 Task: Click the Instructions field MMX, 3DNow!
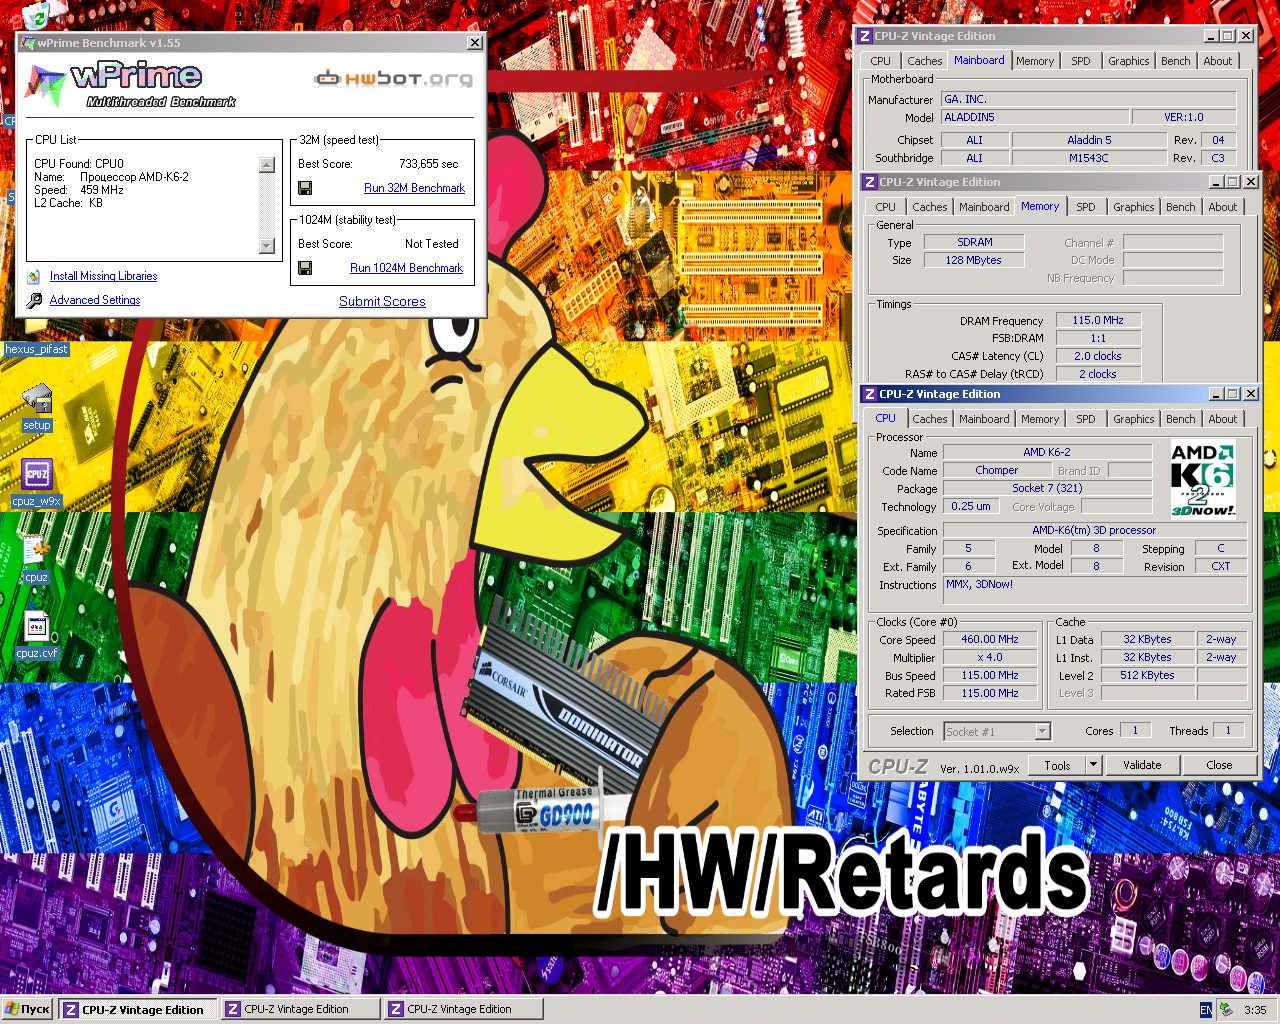[x=1095, y=591]
